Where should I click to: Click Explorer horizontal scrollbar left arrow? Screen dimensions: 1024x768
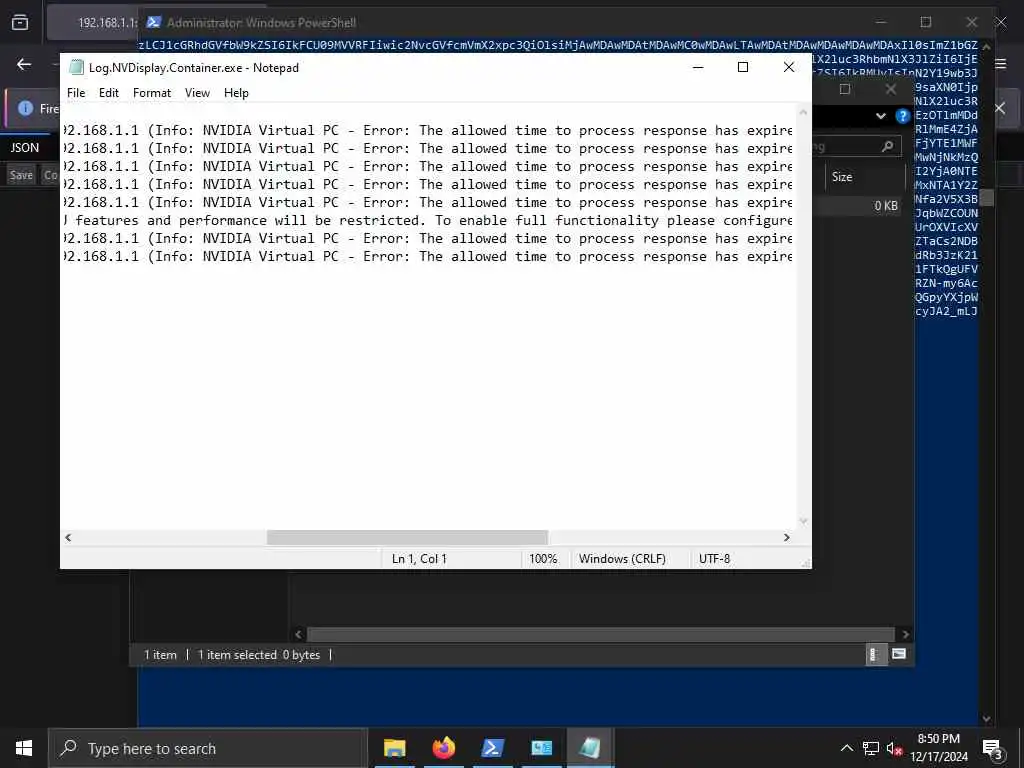click(298, 634)
